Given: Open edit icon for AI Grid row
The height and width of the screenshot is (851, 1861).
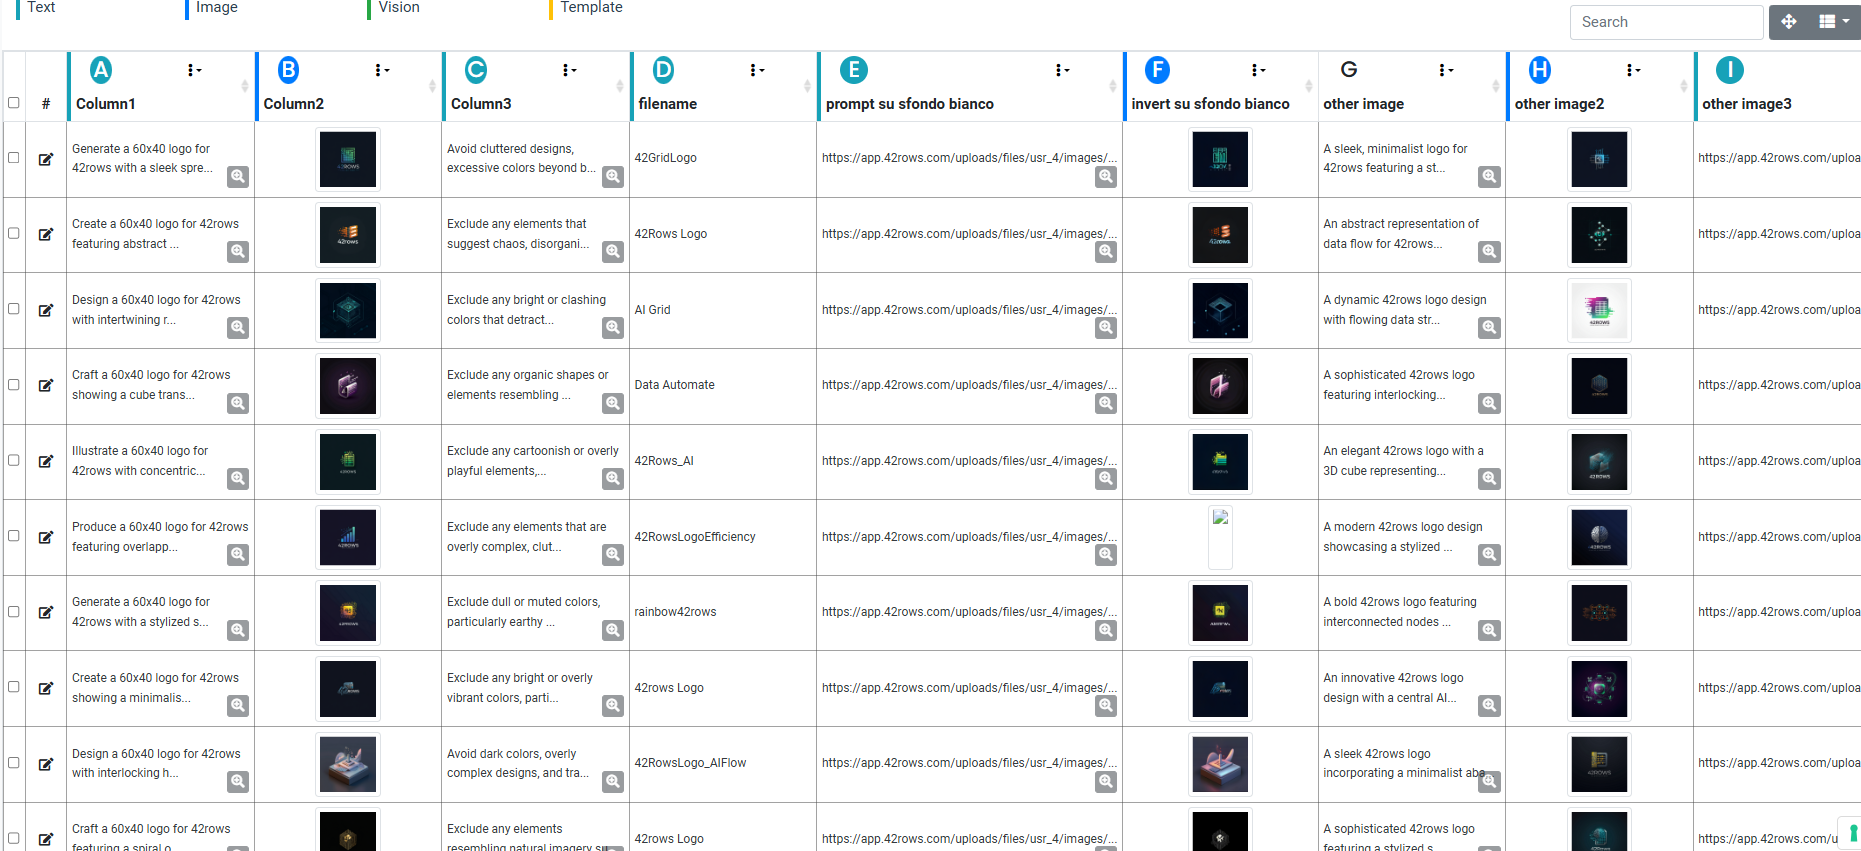Looking at the screenshot, I should (46, 310).
